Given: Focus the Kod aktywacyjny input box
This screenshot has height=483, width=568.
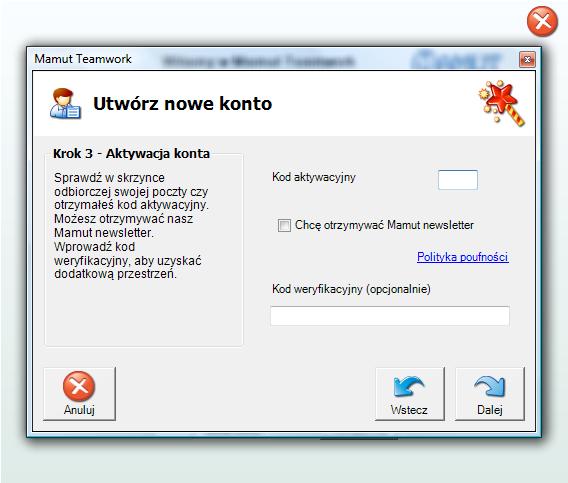Looking at the screenshot, I should coord(458,180).
